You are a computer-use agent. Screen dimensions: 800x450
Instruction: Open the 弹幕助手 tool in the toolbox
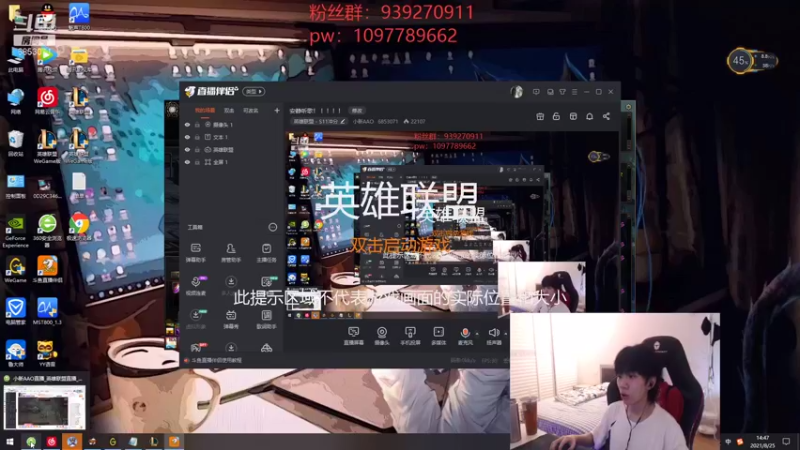tap(195, 252)
